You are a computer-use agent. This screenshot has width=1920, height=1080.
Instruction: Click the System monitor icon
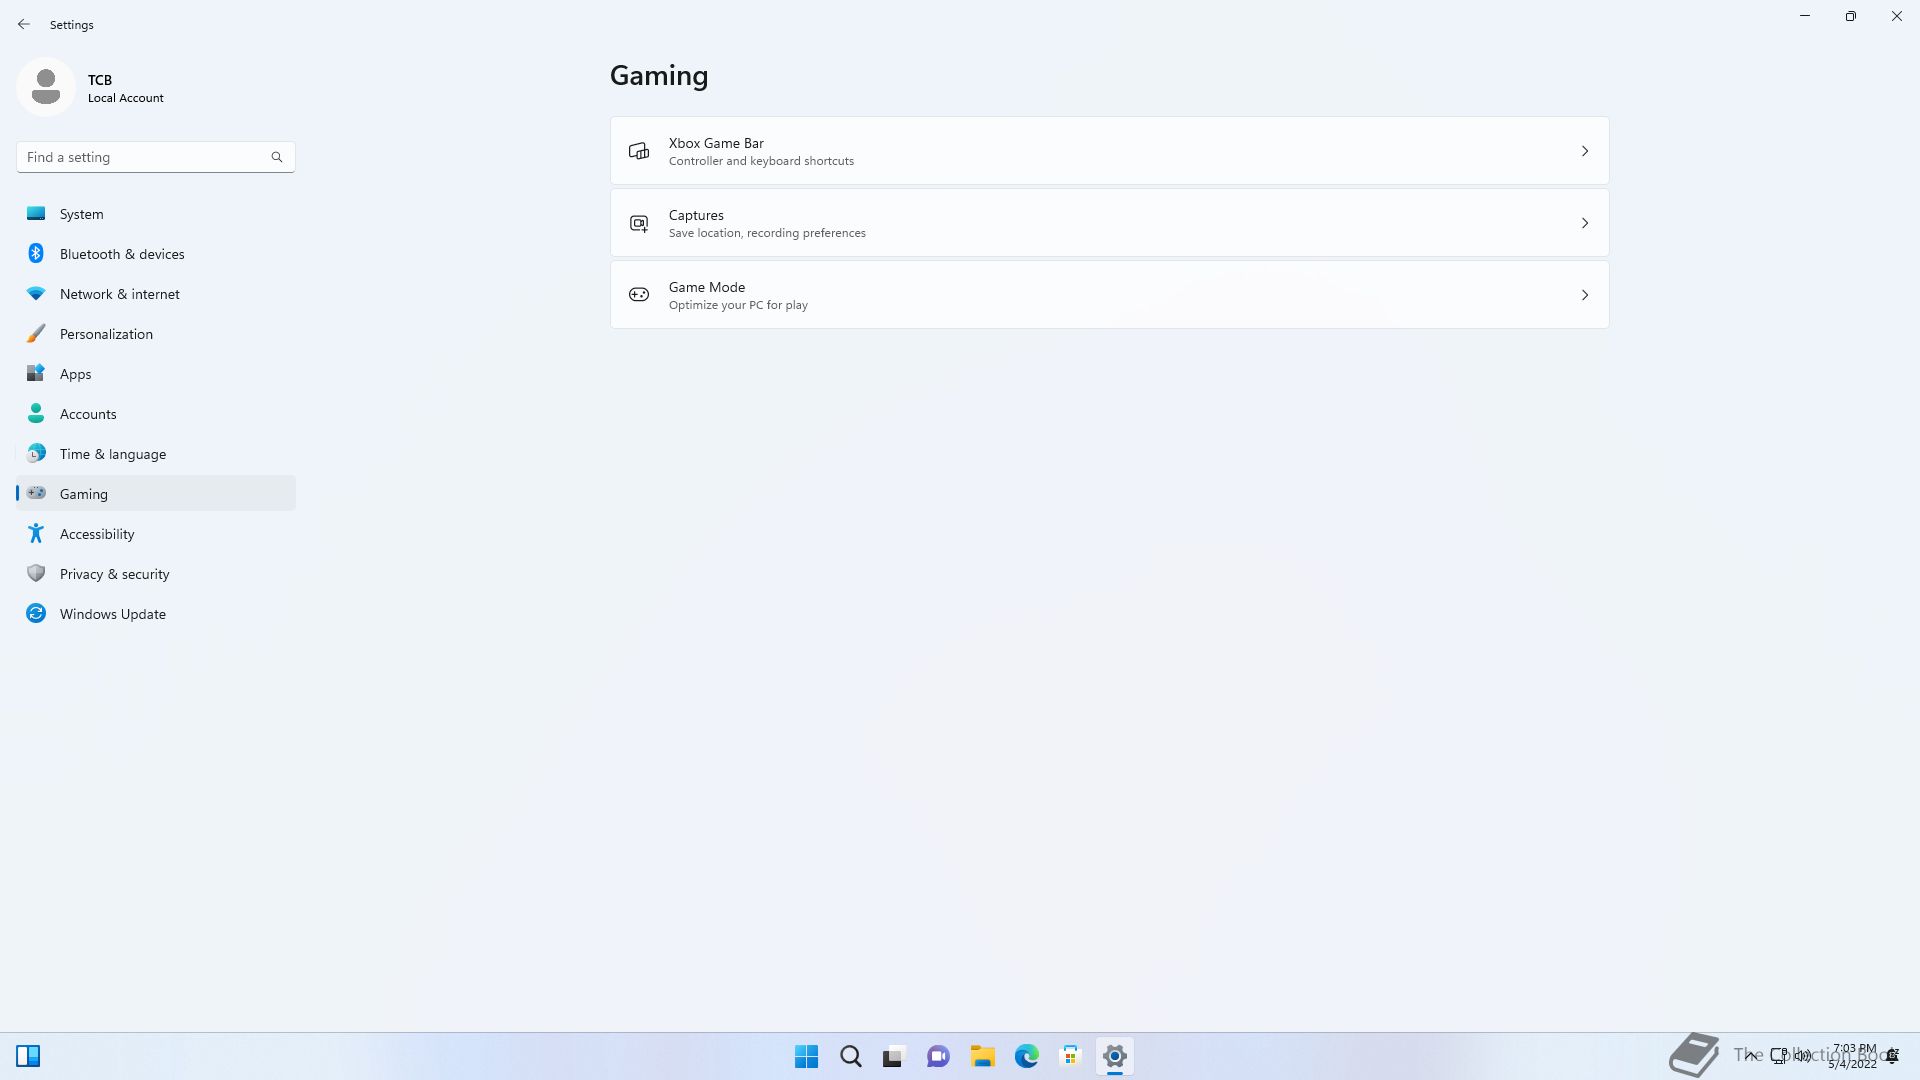[36, 213]
